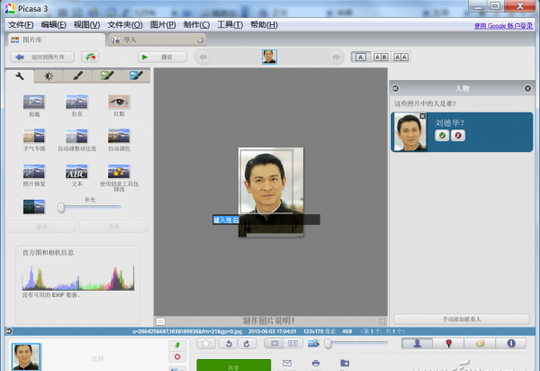Image resolution: width=540 pixels, height=371 pixels.
Task: Open the 文件(F) menu
Action: pyautogui.click(x=21, y=25)
